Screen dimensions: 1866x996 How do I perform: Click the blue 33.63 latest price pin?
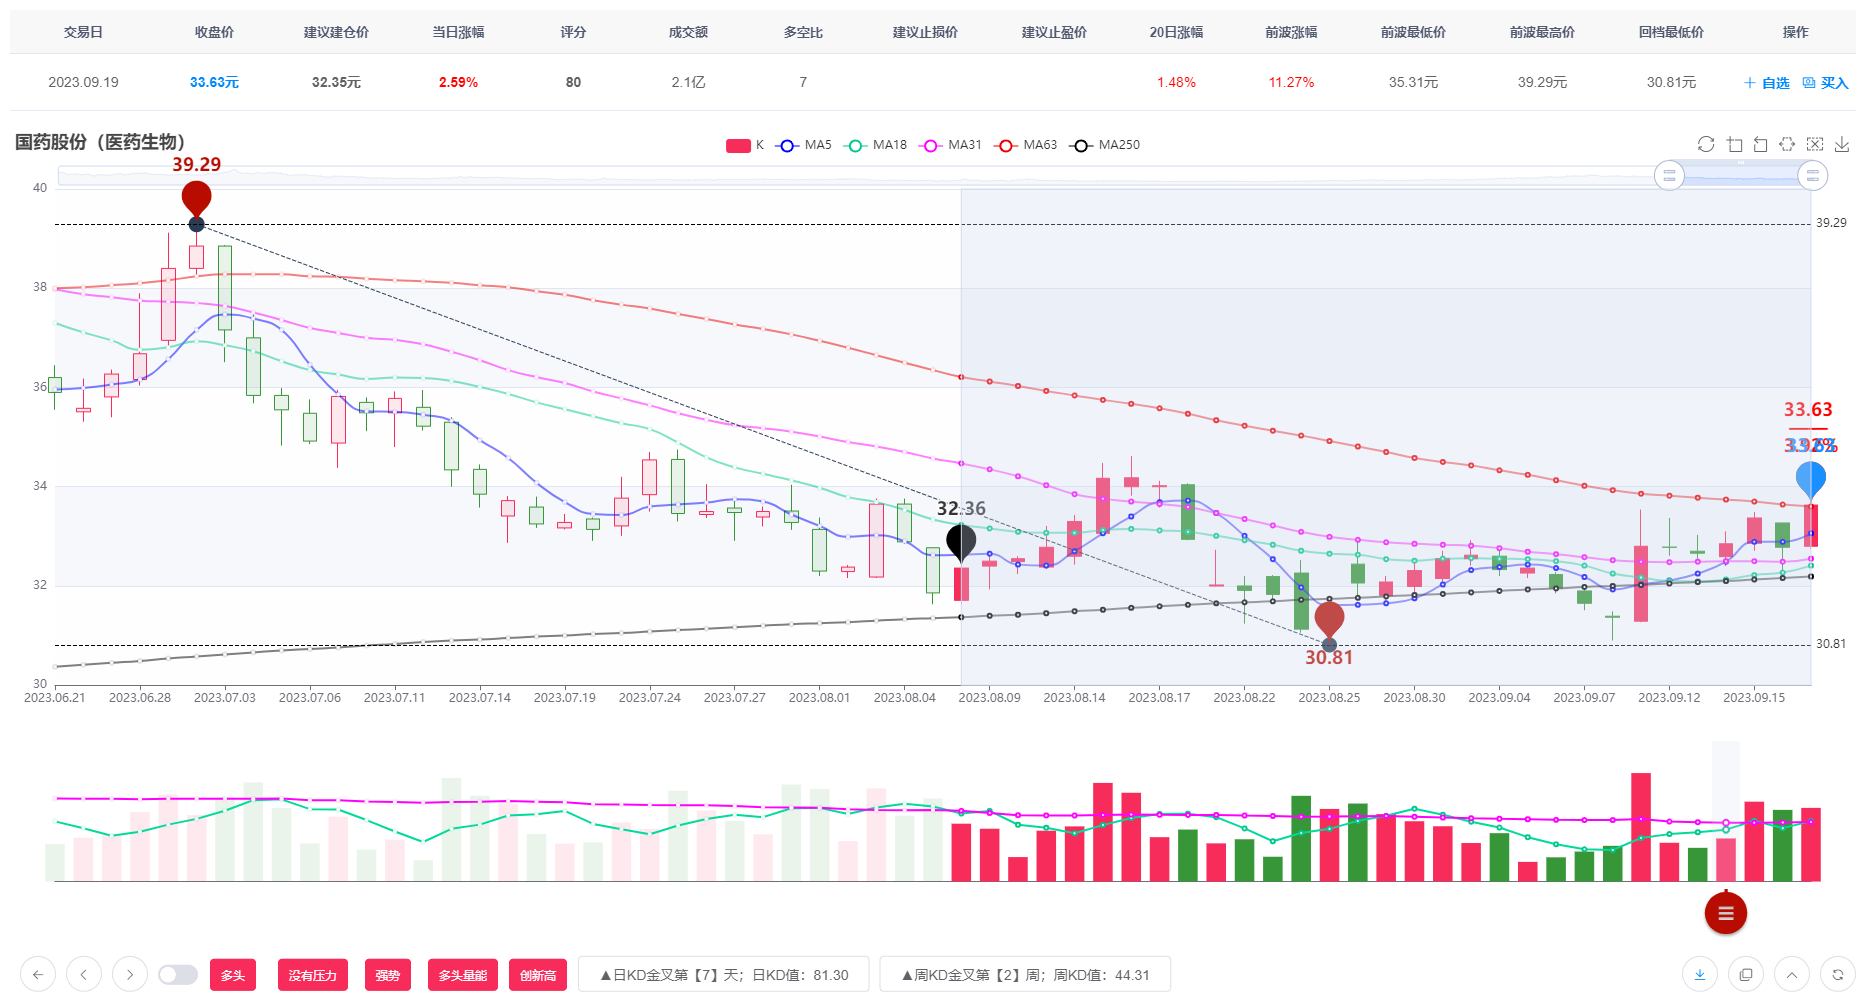click(x=1811, y=480)
